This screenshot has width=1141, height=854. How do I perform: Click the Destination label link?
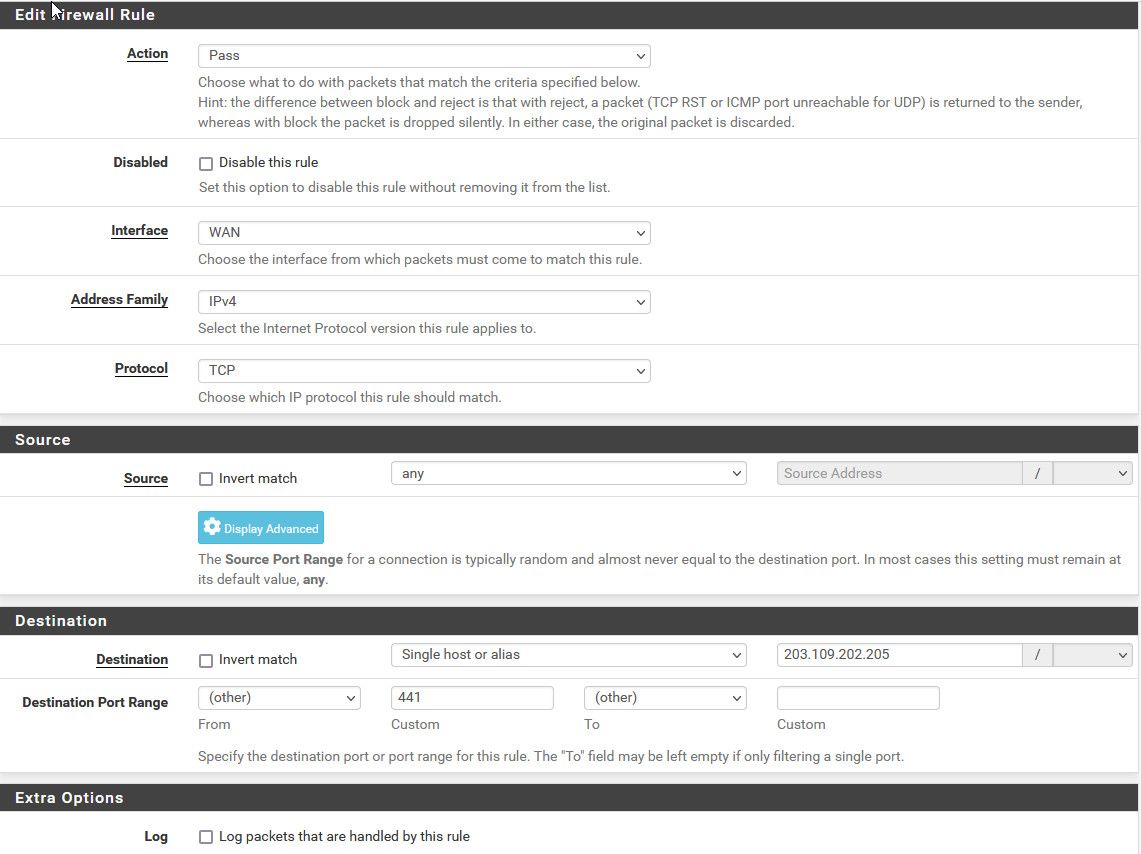(x=132, y=660)
